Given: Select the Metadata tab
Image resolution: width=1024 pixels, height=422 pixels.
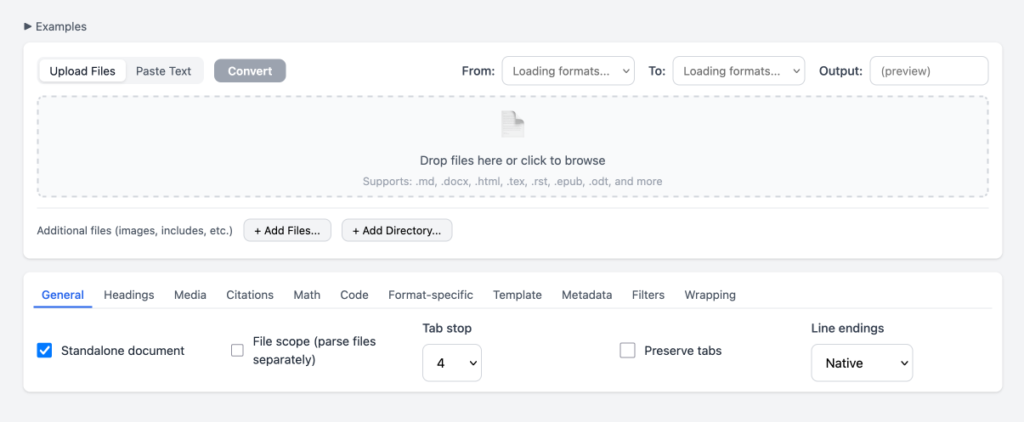Looking at the screenshot, I should coord(587,295).
